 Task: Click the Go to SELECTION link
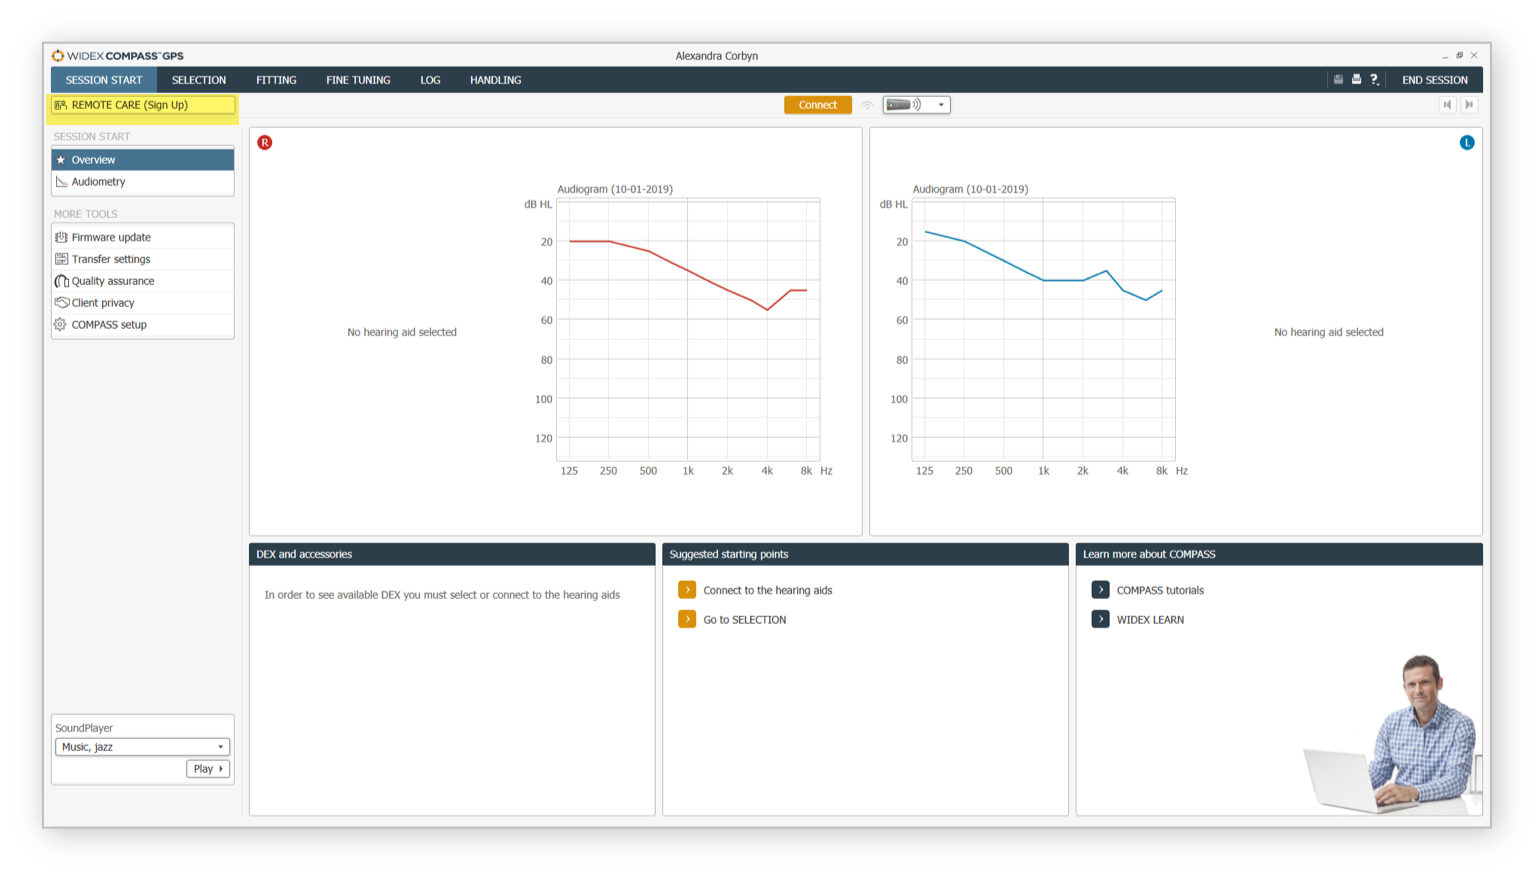[x=744, y=620]
